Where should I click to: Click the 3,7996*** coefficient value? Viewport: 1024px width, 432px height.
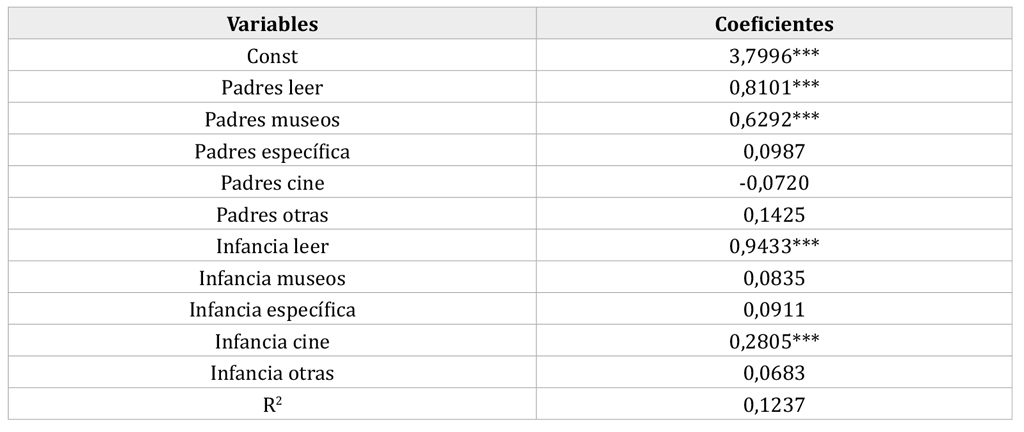(x=774, y=56)
